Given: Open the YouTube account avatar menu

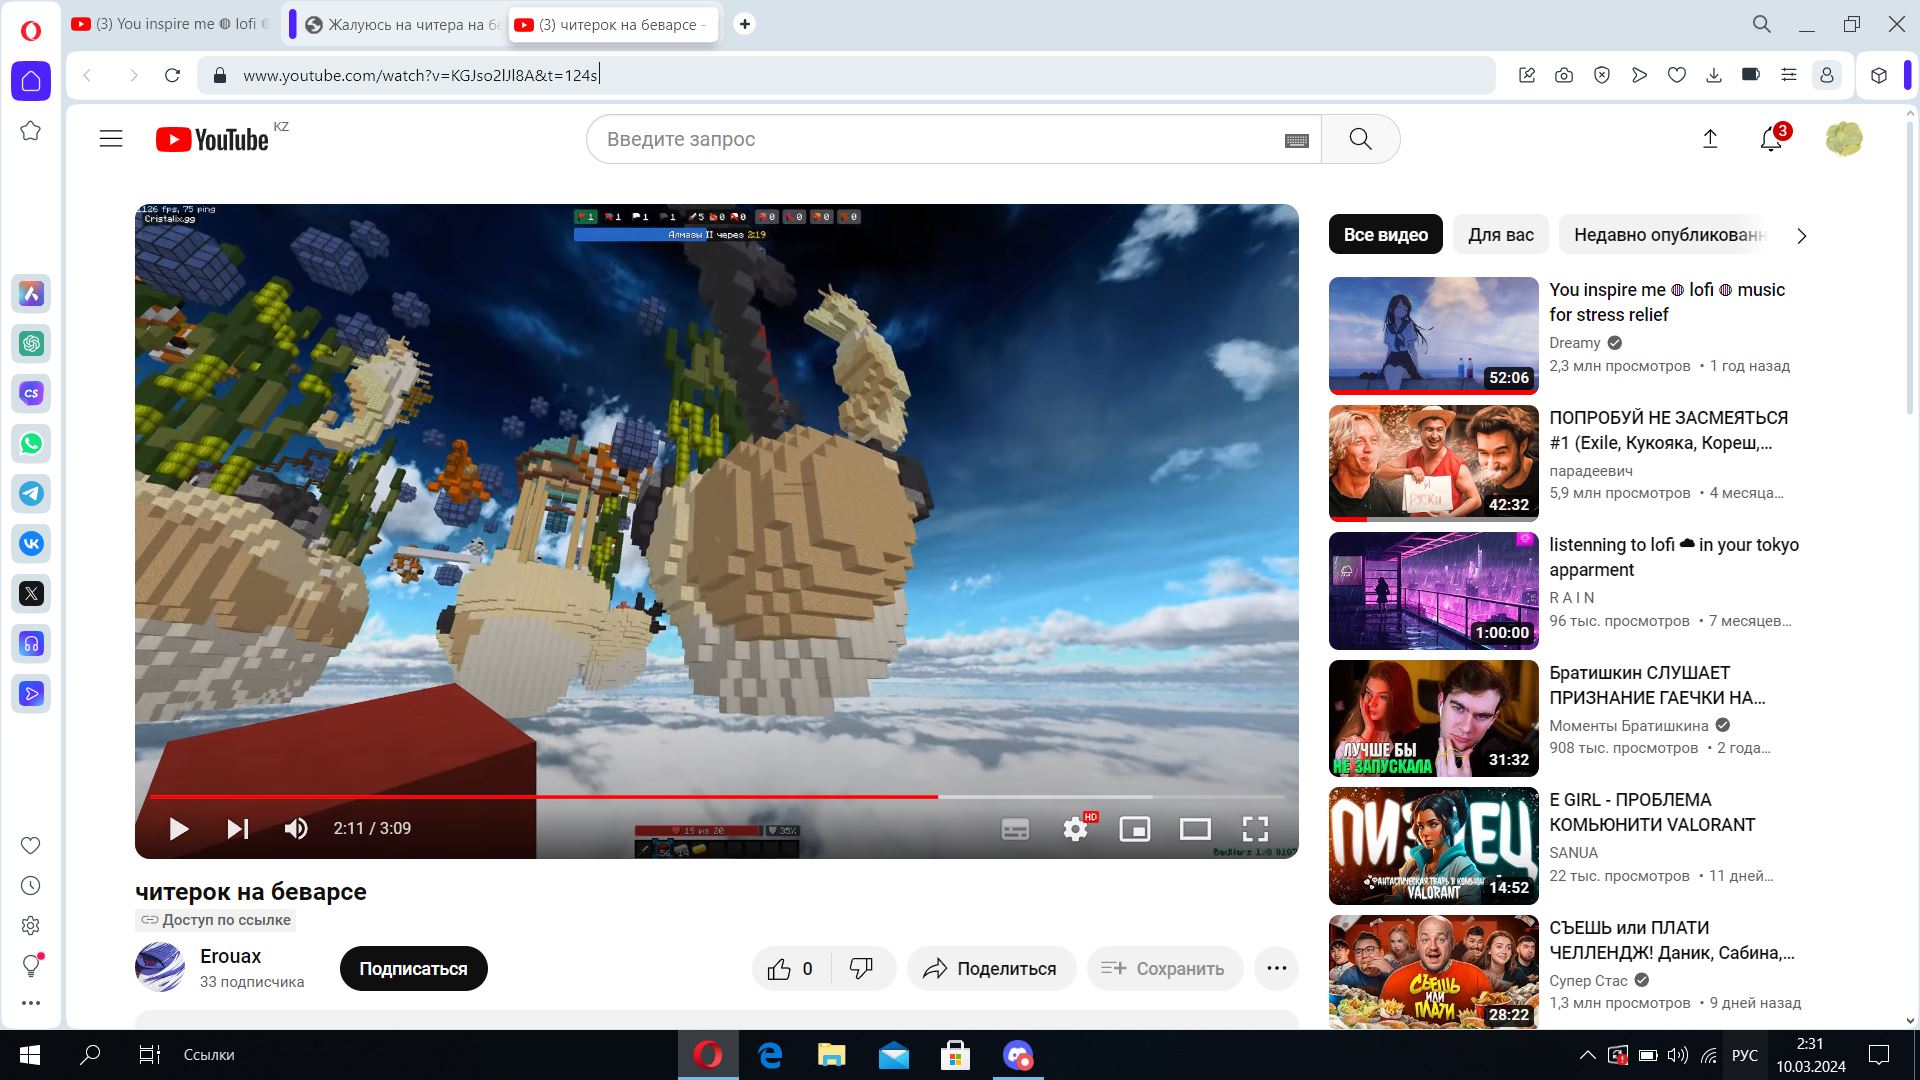Looking at the screenshot, I should pyautogui.click(x=1844, y=139).
